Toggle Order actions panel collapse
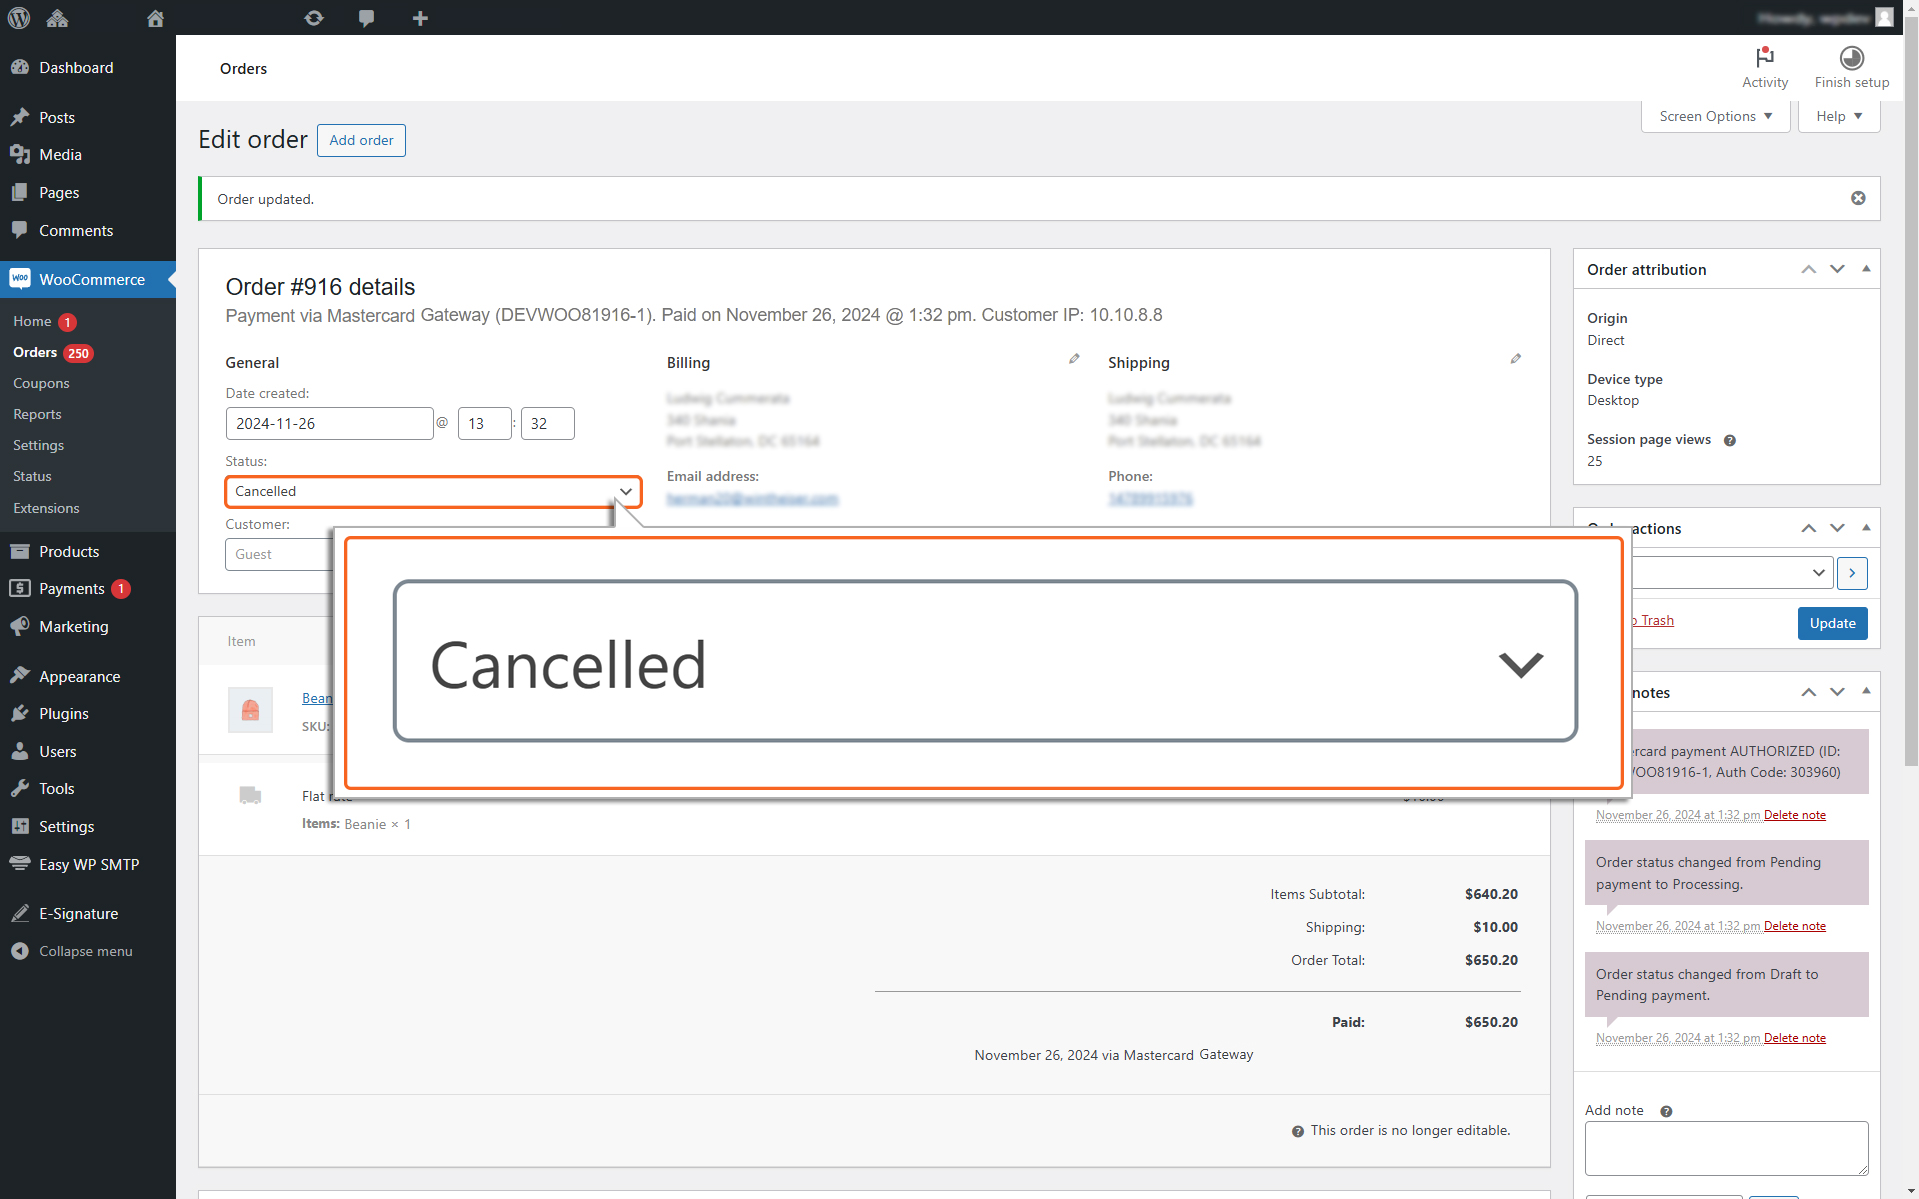This screenshot has height=1199, width=1919. 1866,528
